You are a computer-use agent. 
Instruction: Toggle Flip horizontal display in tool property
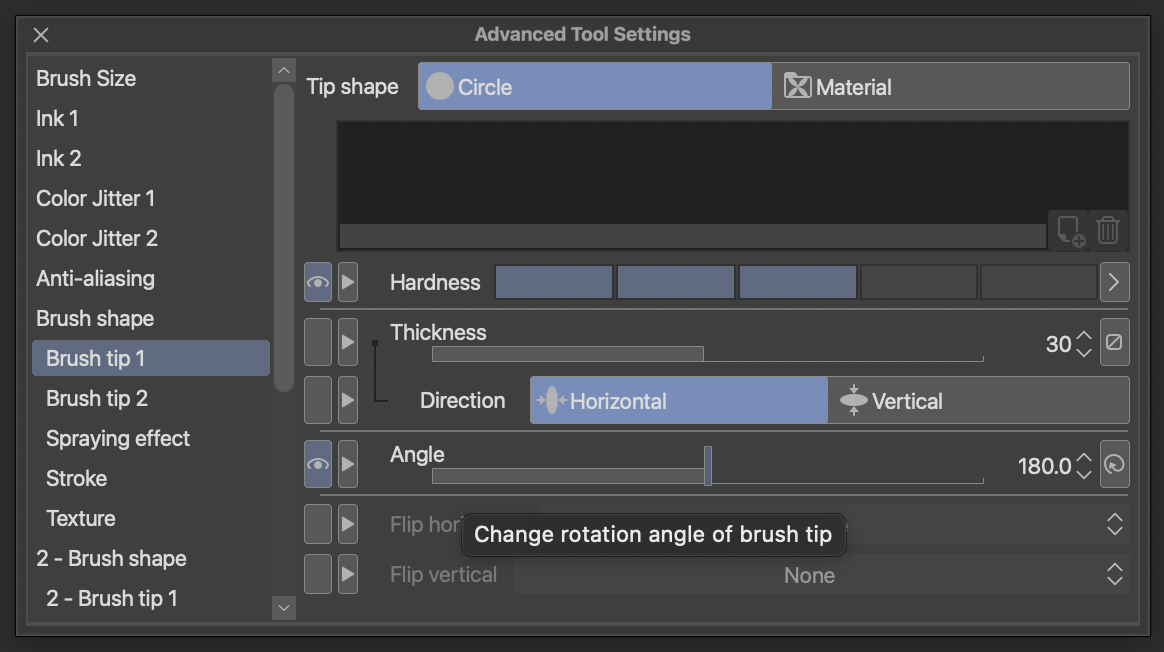[x=318, y=524]
